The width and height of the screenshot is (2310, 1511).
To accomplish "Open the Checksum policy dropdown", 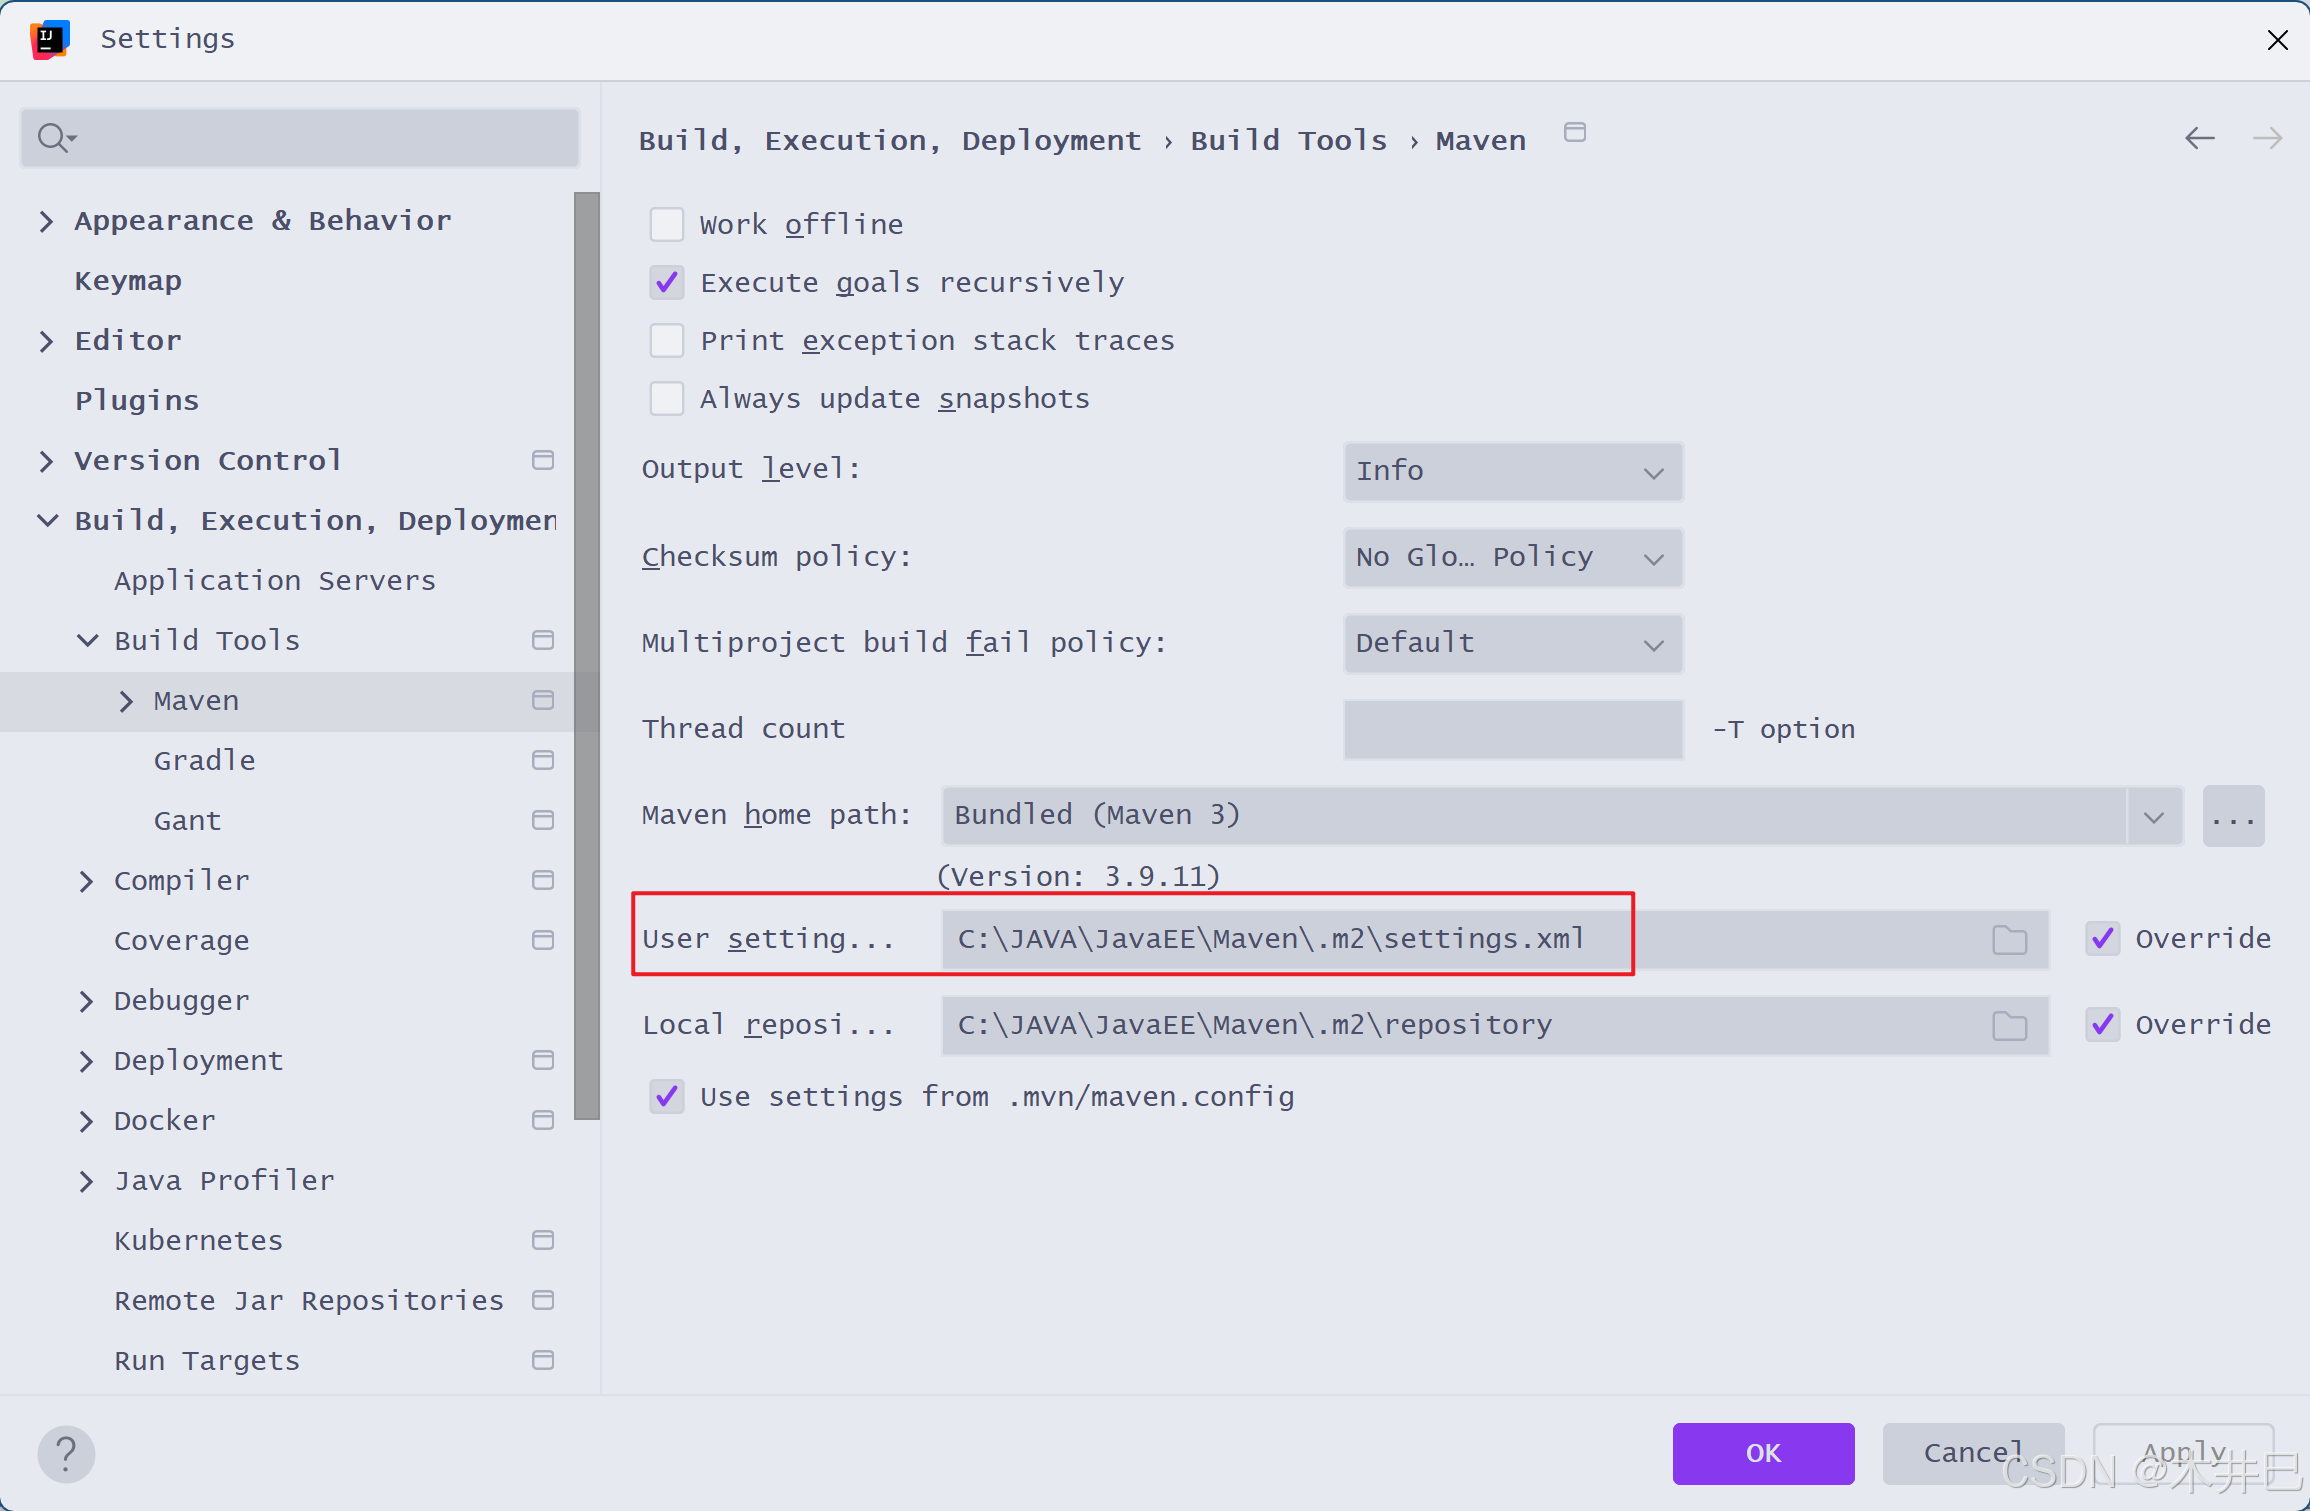I will [x=1512, y=557].
